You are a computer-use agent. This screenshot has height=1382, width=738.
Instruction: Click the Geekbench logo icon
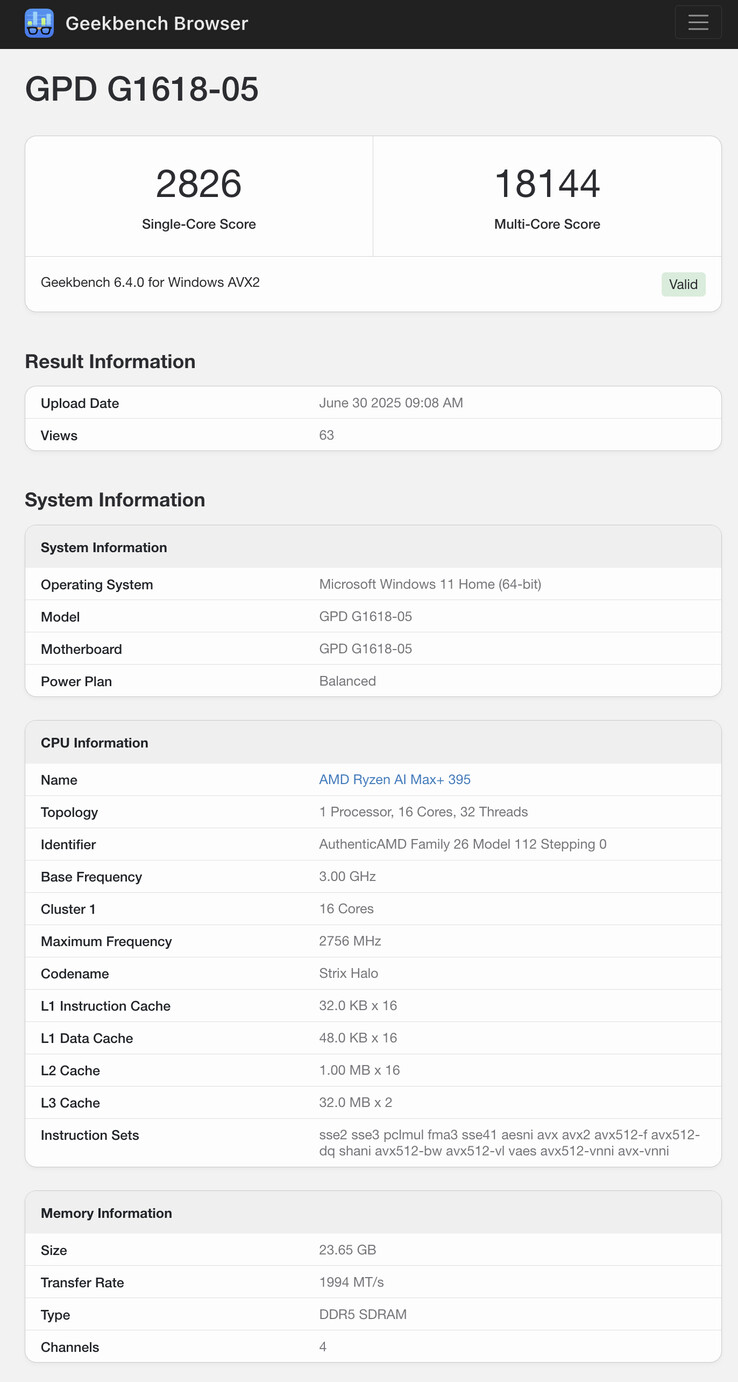tap(39, 23)
